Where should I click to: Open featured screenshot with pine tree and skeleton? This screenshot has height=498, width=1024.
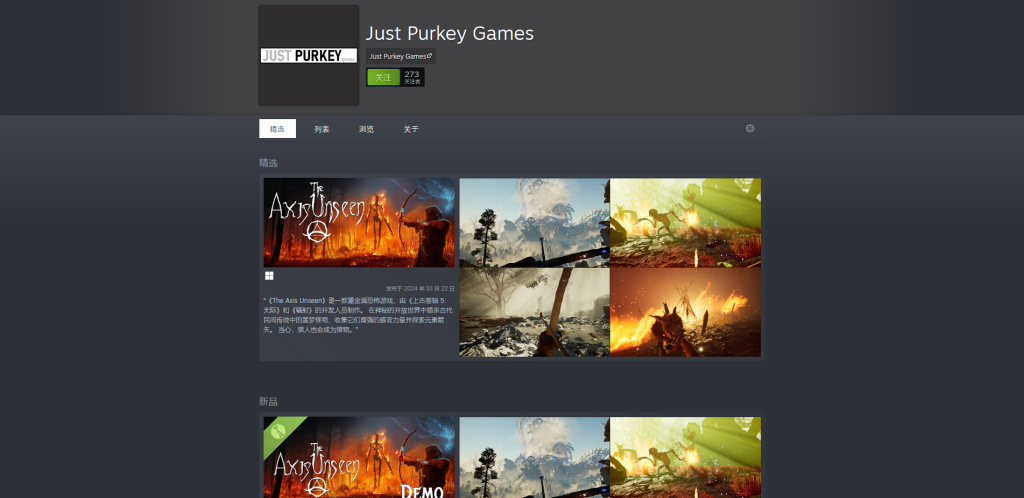tap(534, 223)
